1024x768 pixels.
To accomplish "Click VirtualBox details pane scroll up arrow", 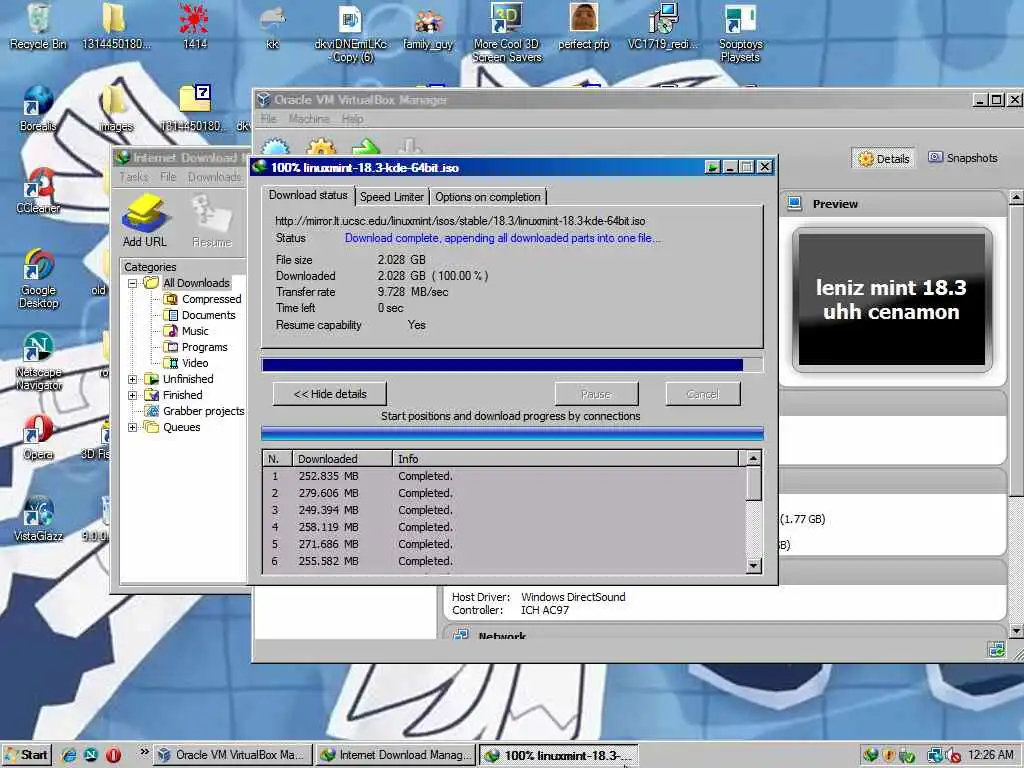I will pyautogui.click(x=1016, y=197).
